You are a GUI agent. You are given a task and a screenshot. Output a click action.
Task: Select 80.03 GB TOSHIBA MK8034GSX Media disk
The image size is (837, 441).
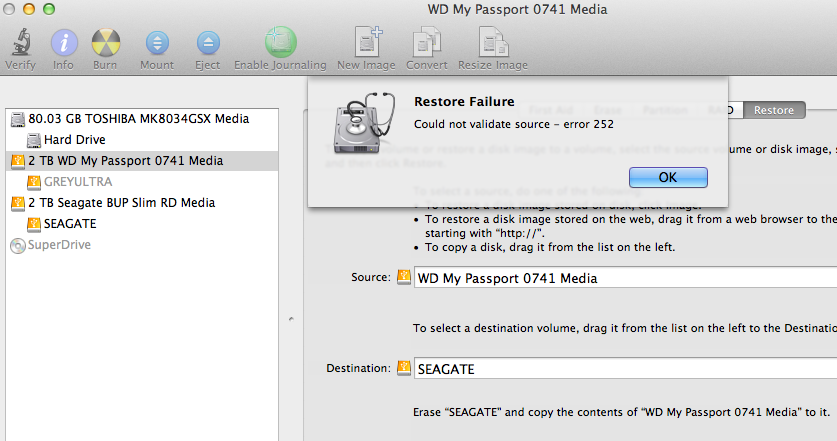point(142,119)
